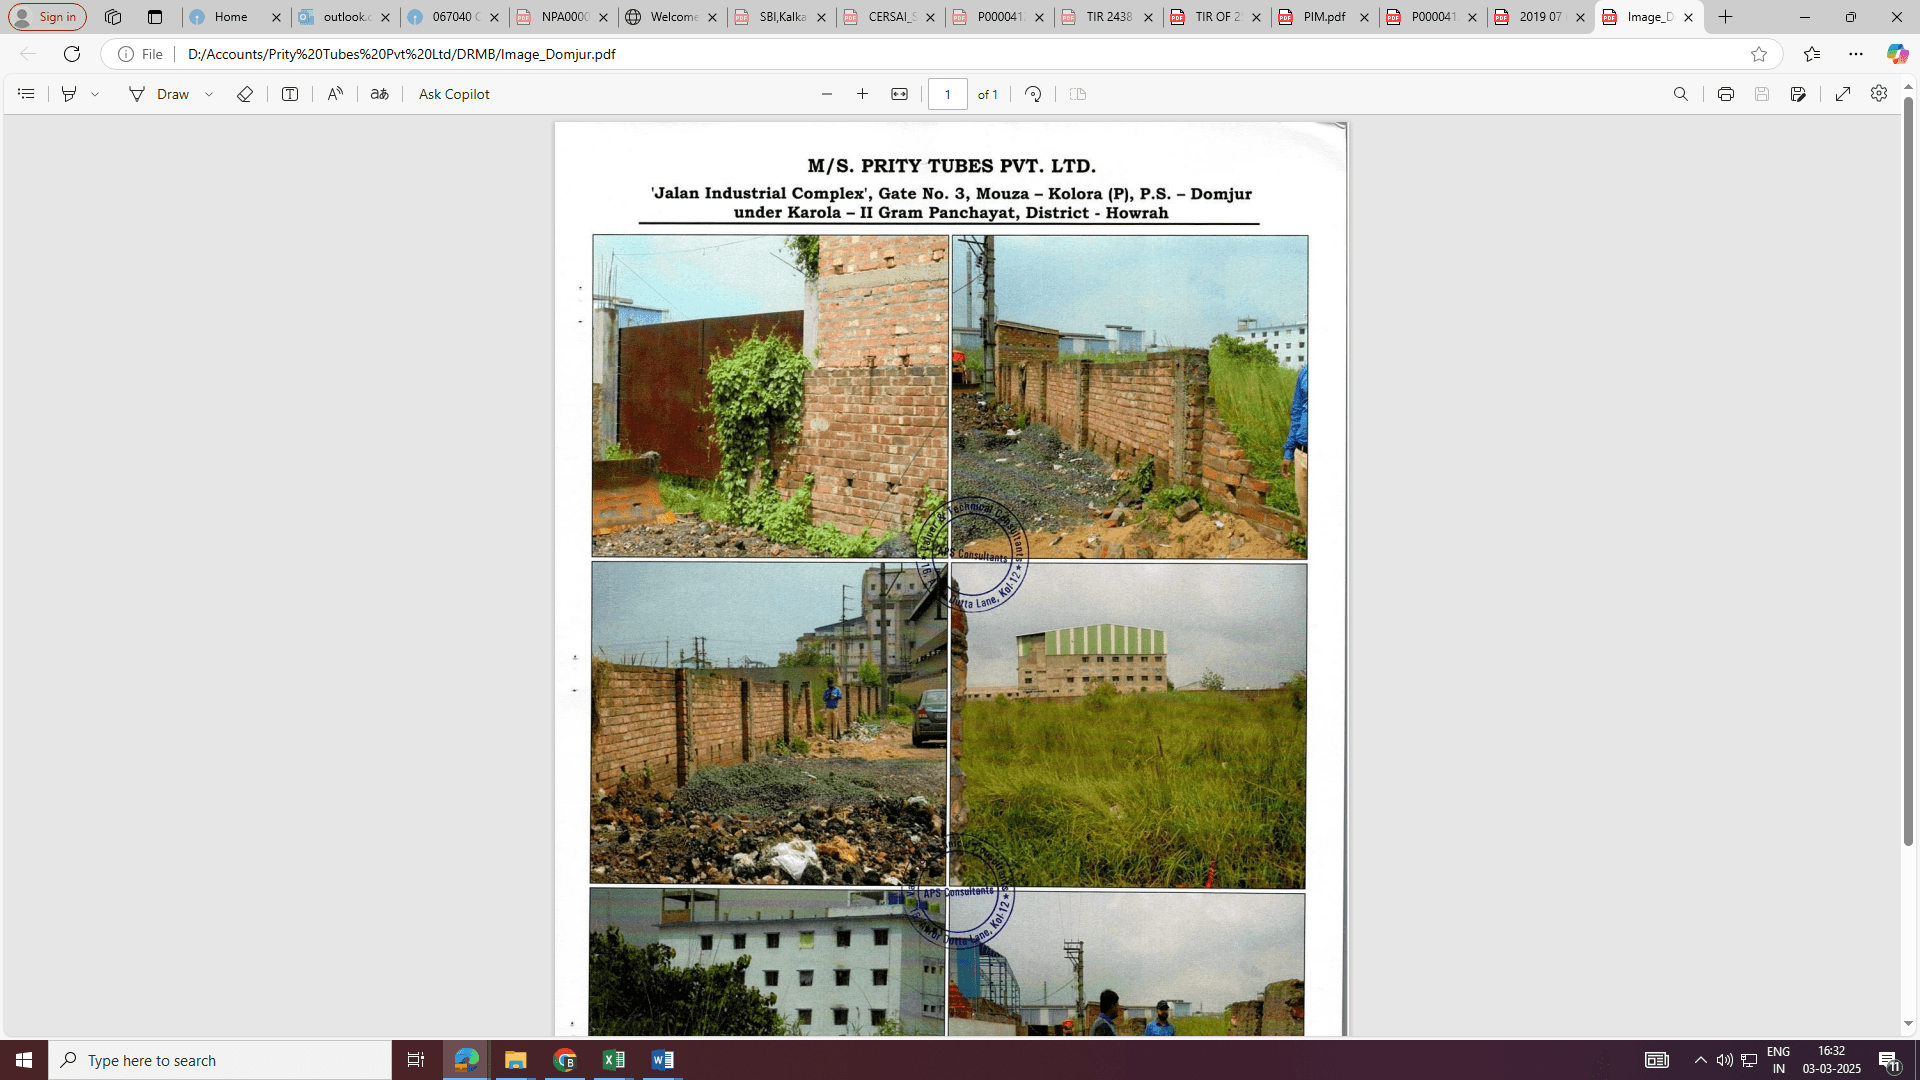Click the taskbar search box
The width and height of the screenshot is (1920, 1080).
click(220, 1060)
